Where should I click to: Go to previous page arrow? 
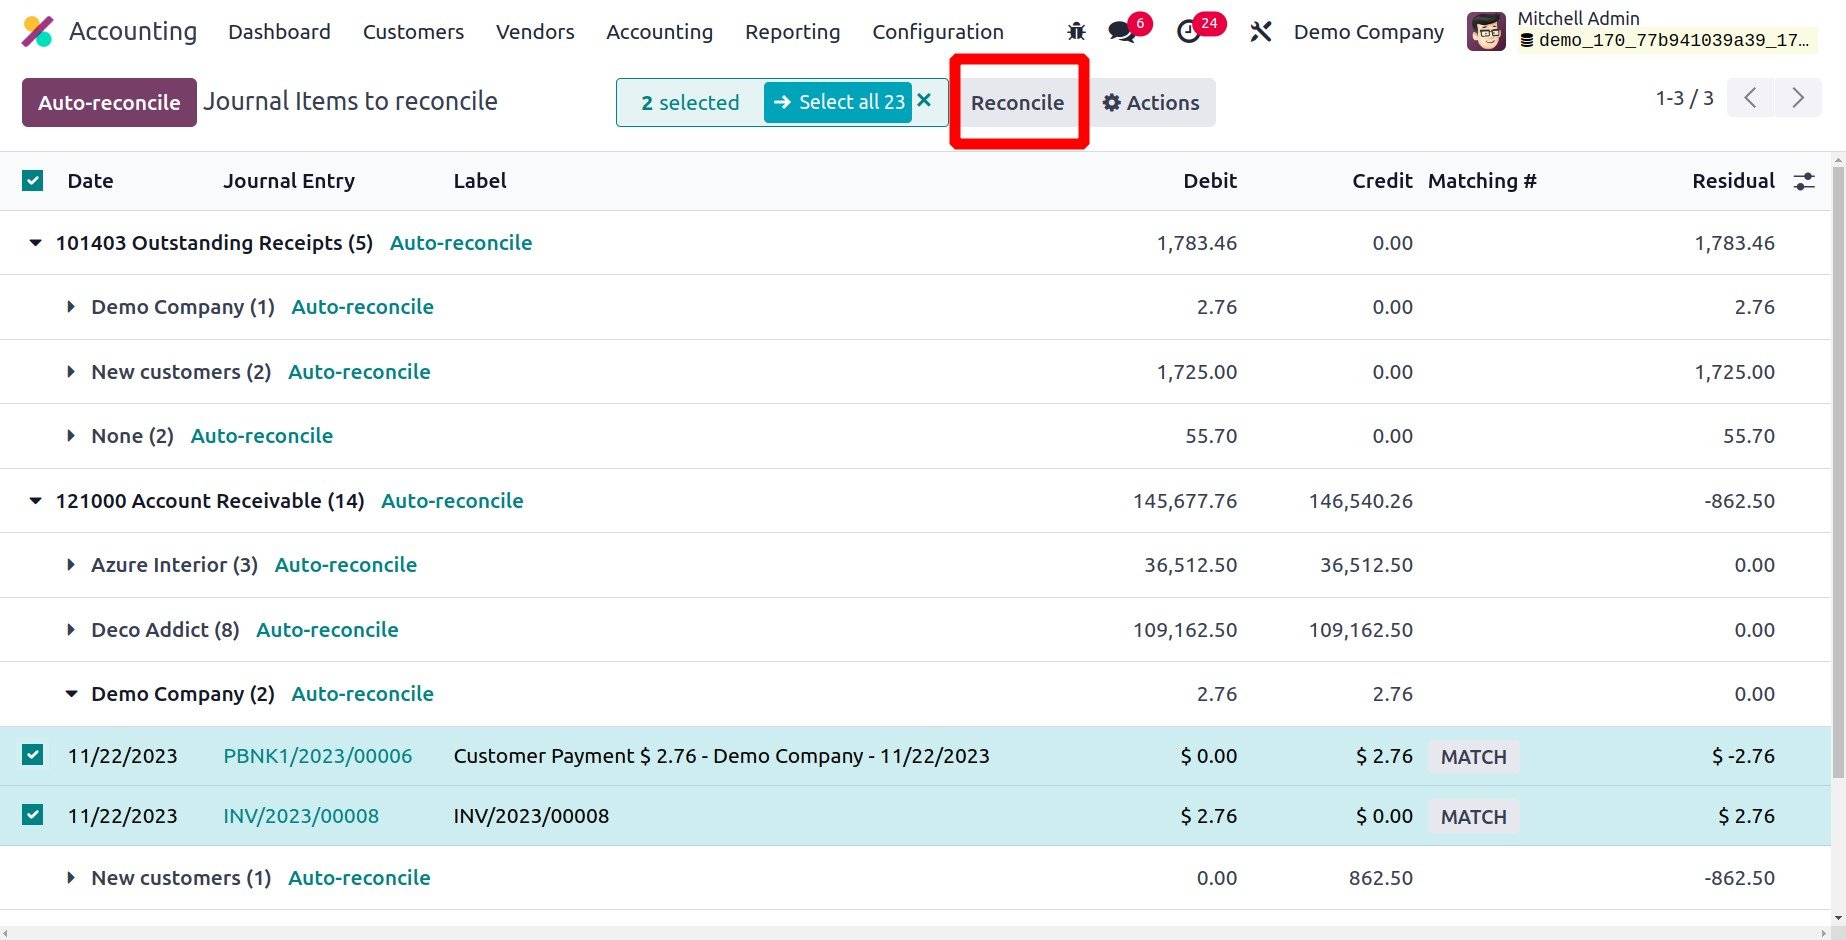[1750, 98]
